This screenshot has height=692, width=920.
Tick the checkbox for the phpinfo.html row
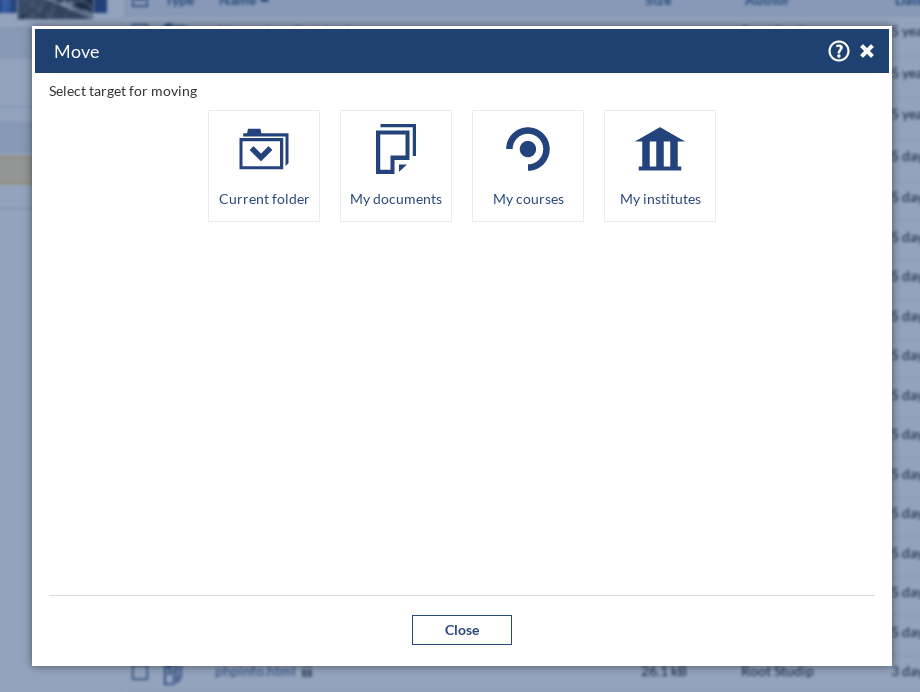click(141, 673)
